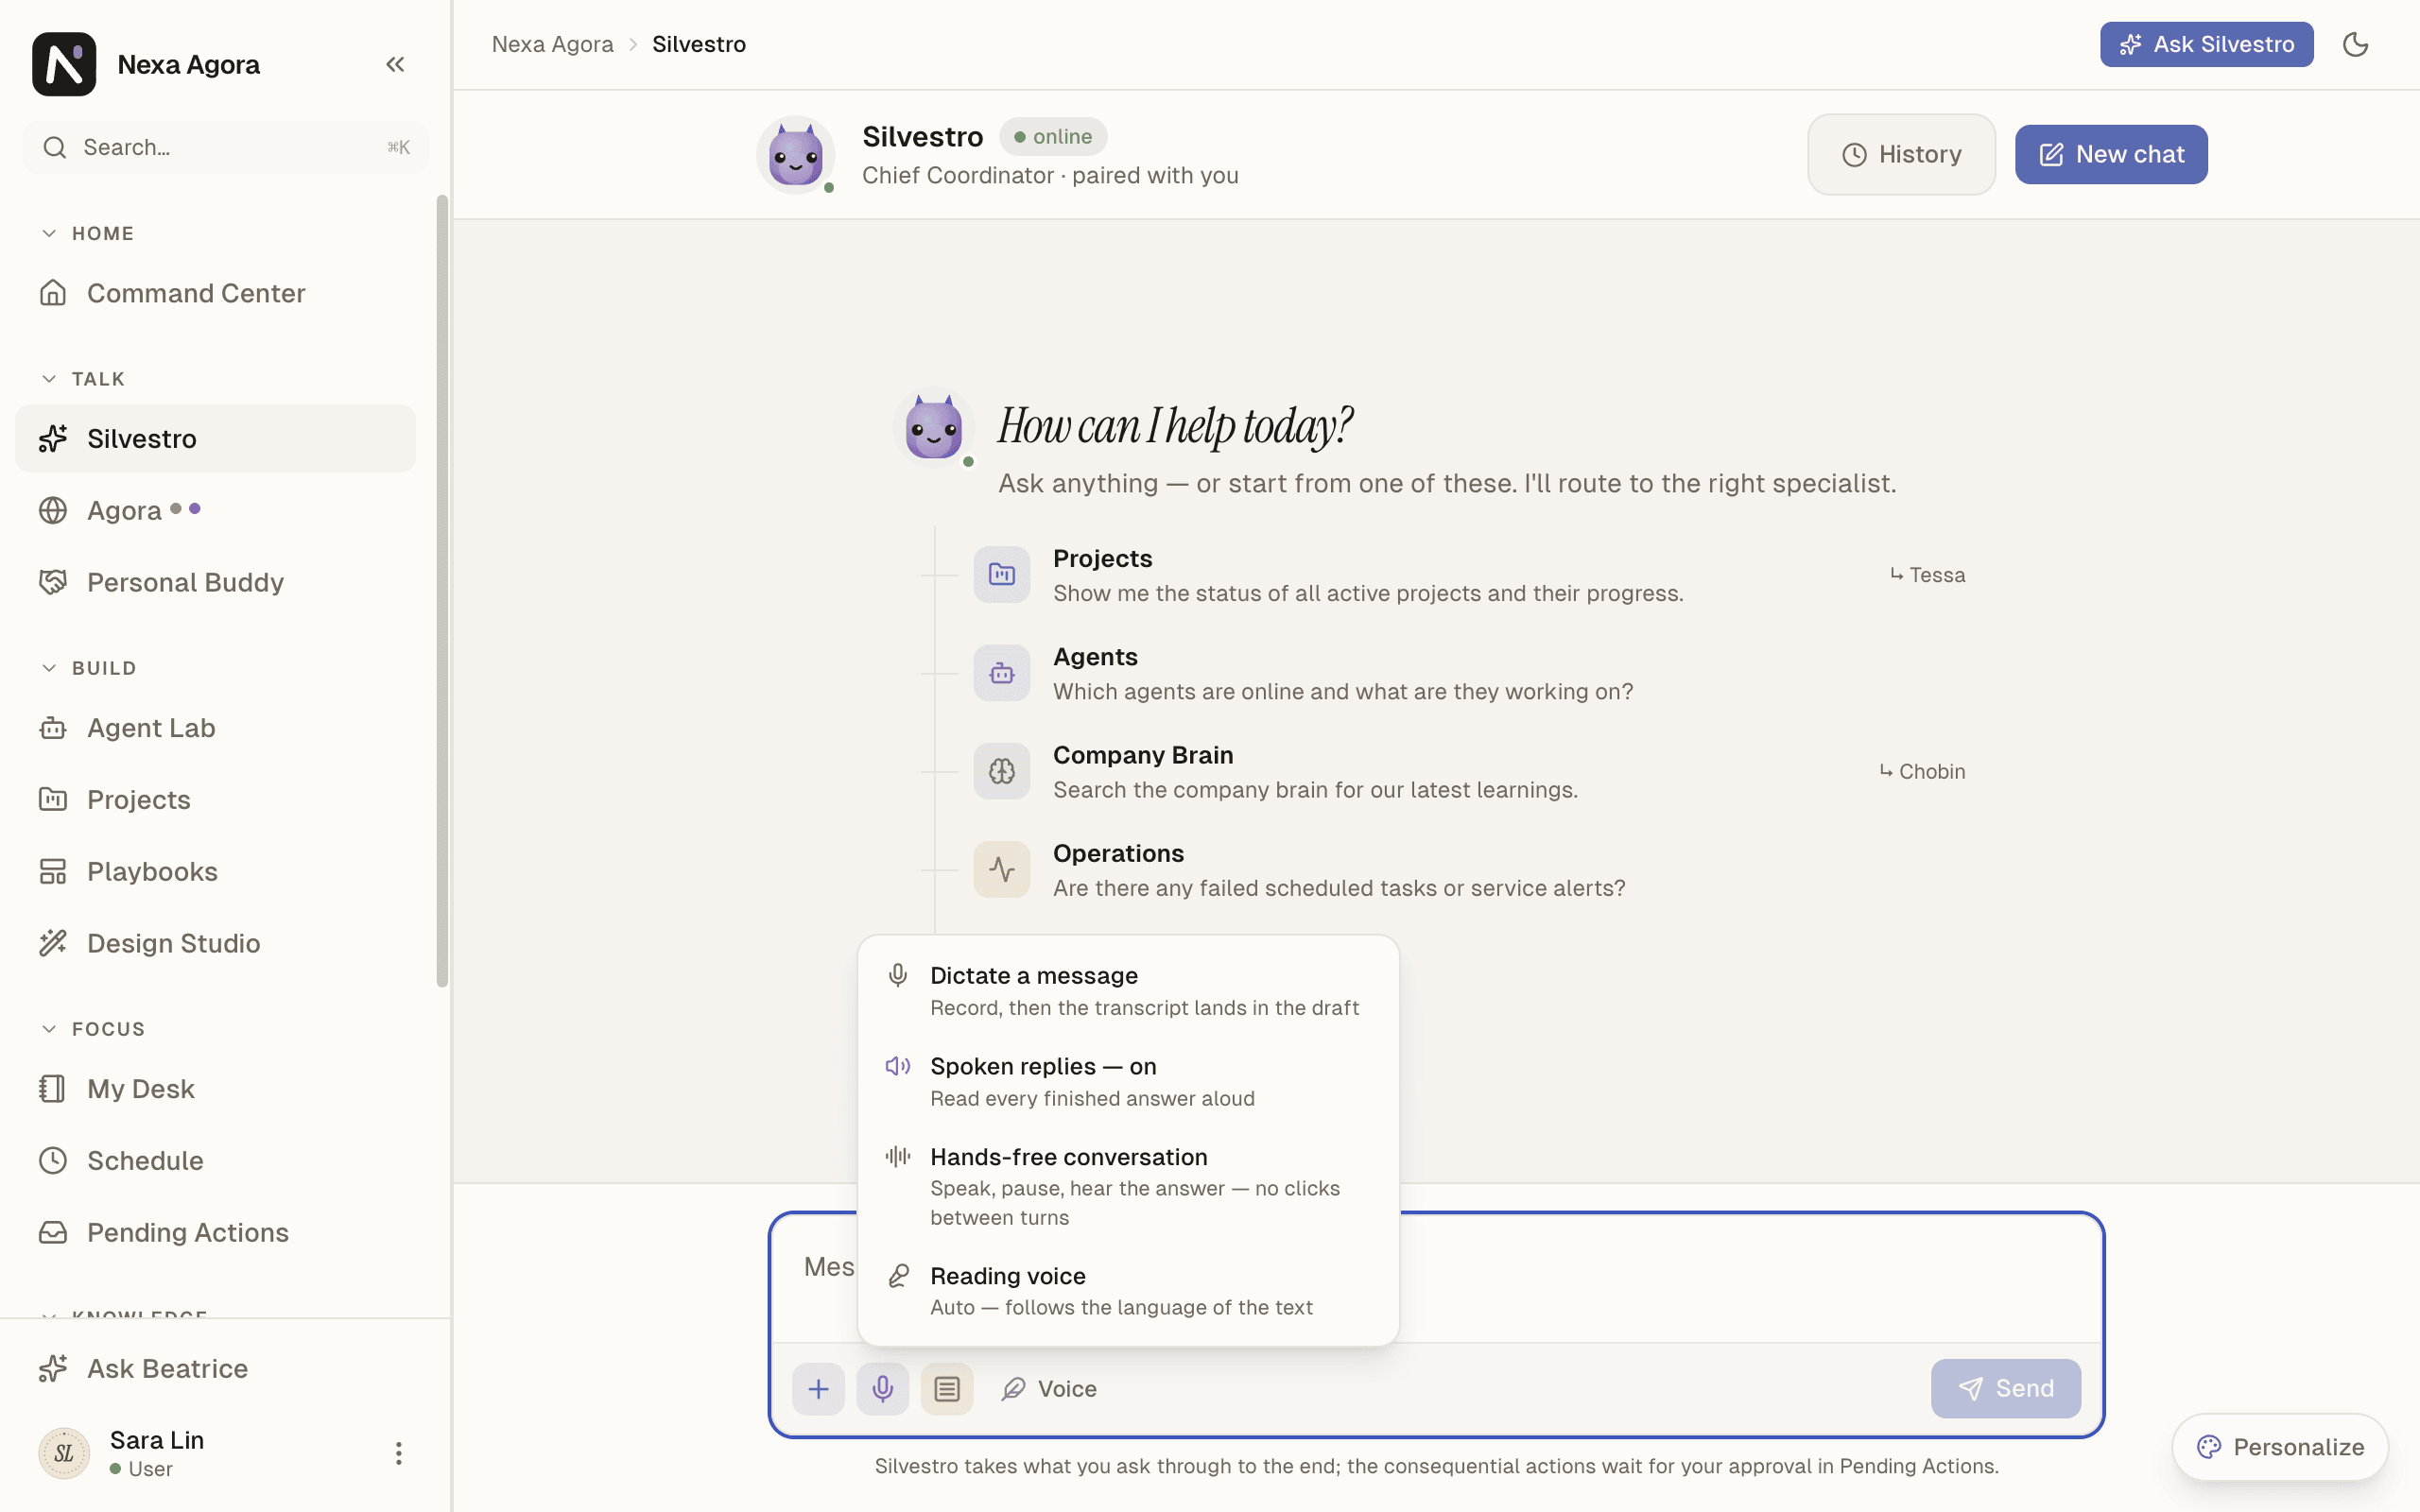Toggle dark mode with the moon icon

(2355, 44)
